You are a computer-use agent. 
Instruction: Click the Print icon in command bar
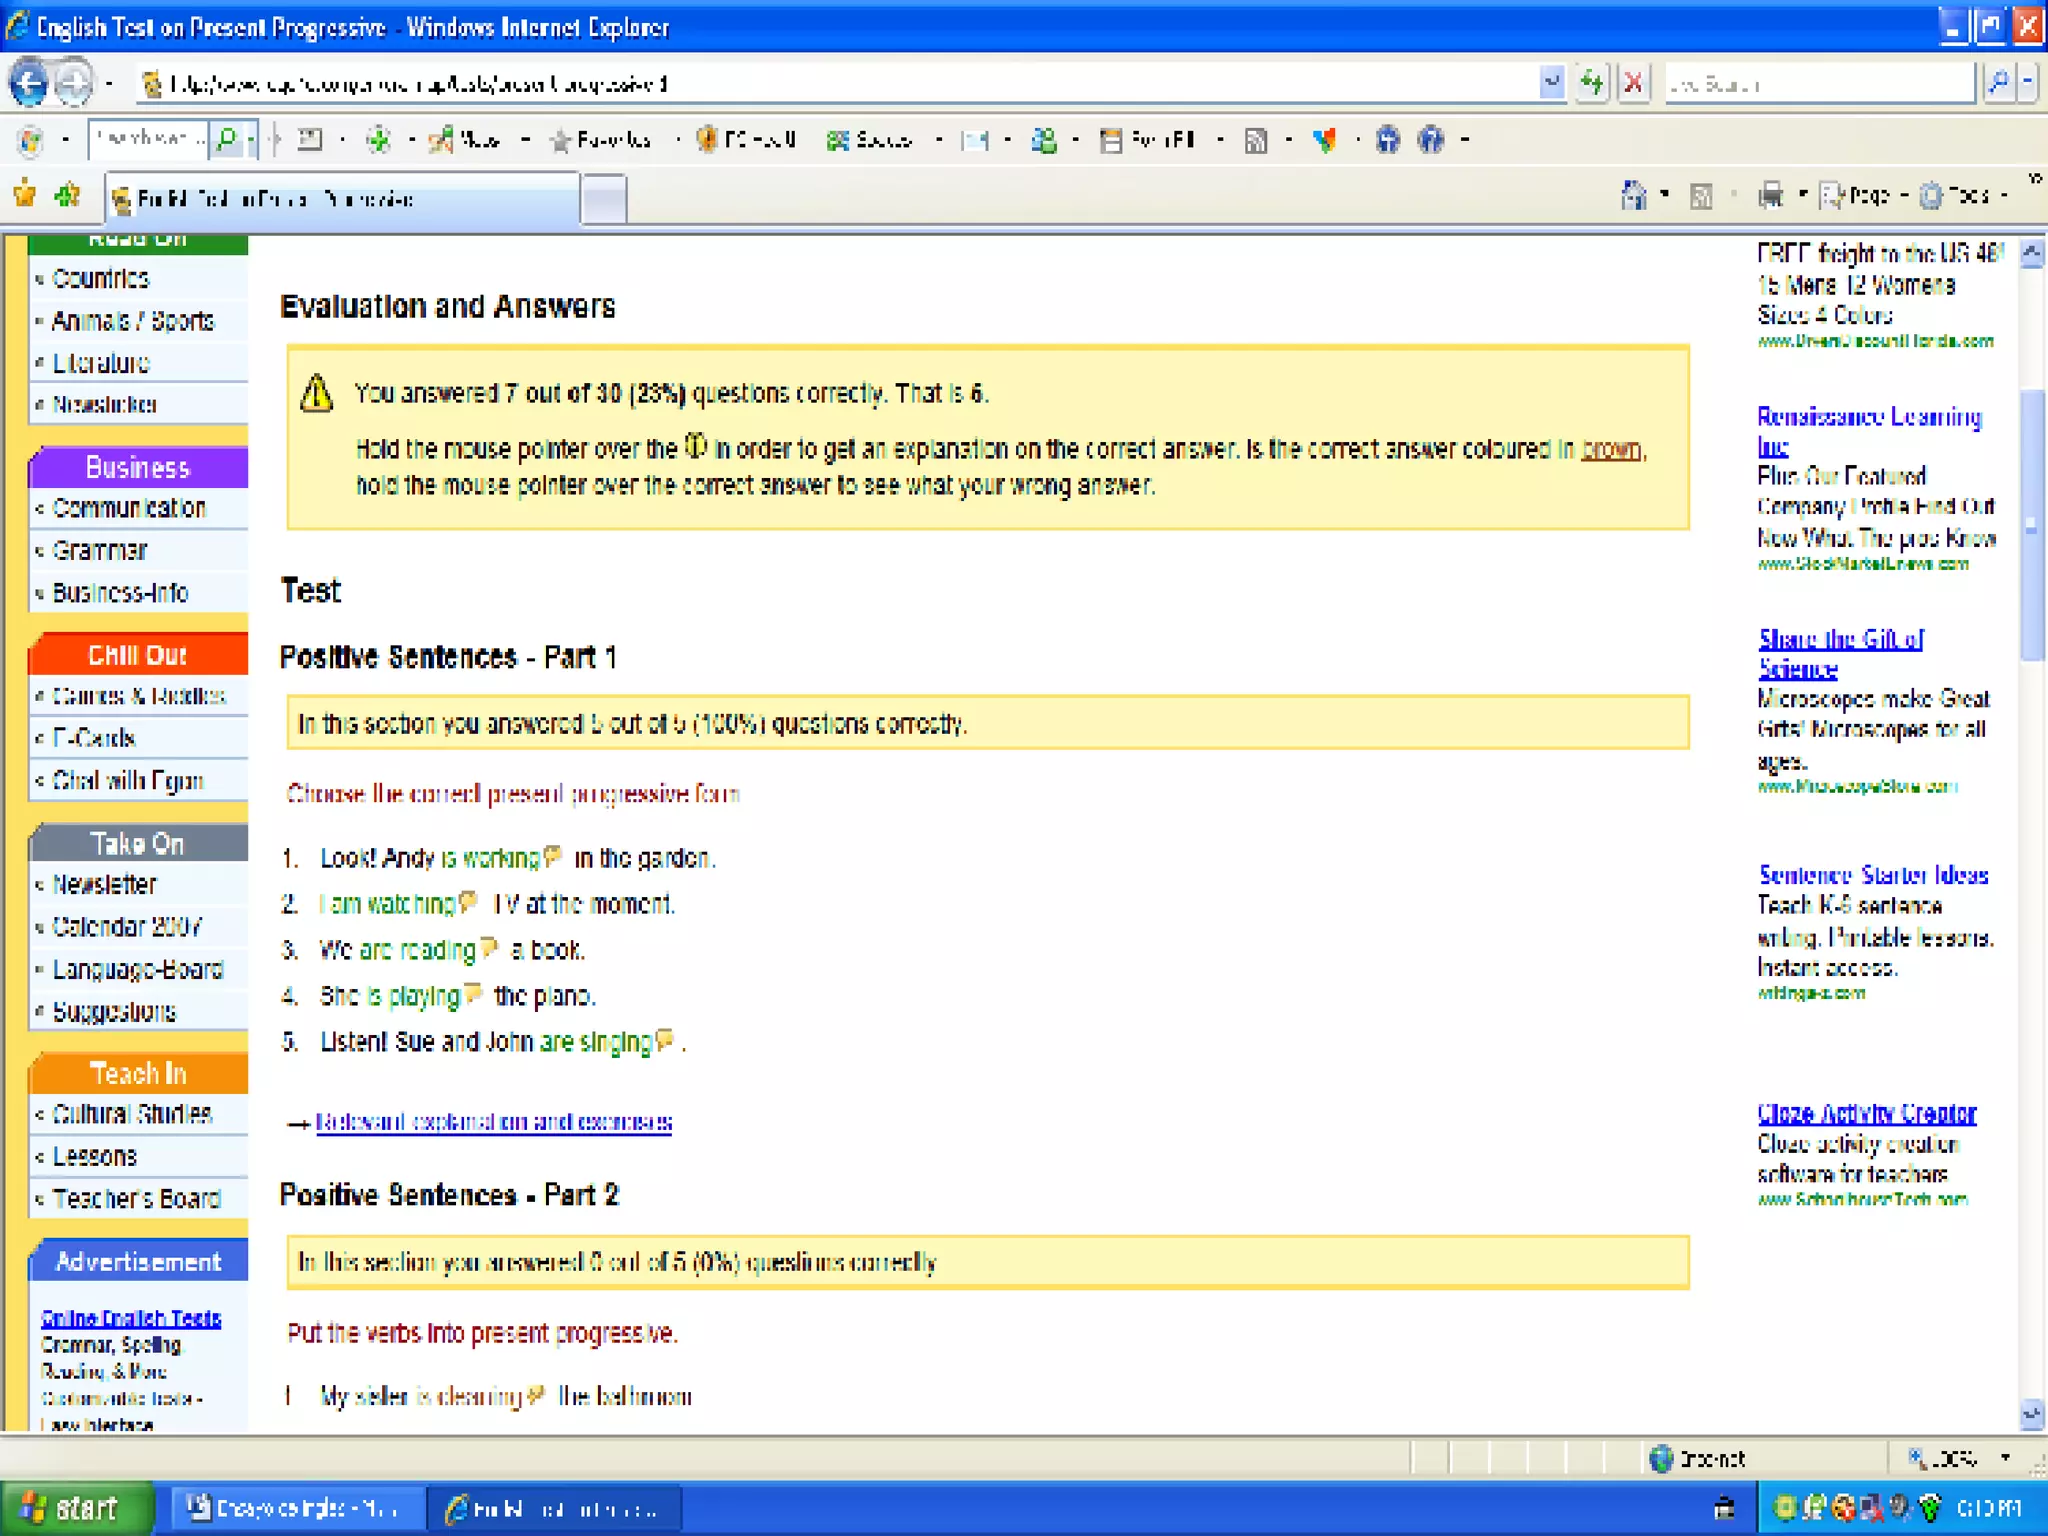point(1771,196)
